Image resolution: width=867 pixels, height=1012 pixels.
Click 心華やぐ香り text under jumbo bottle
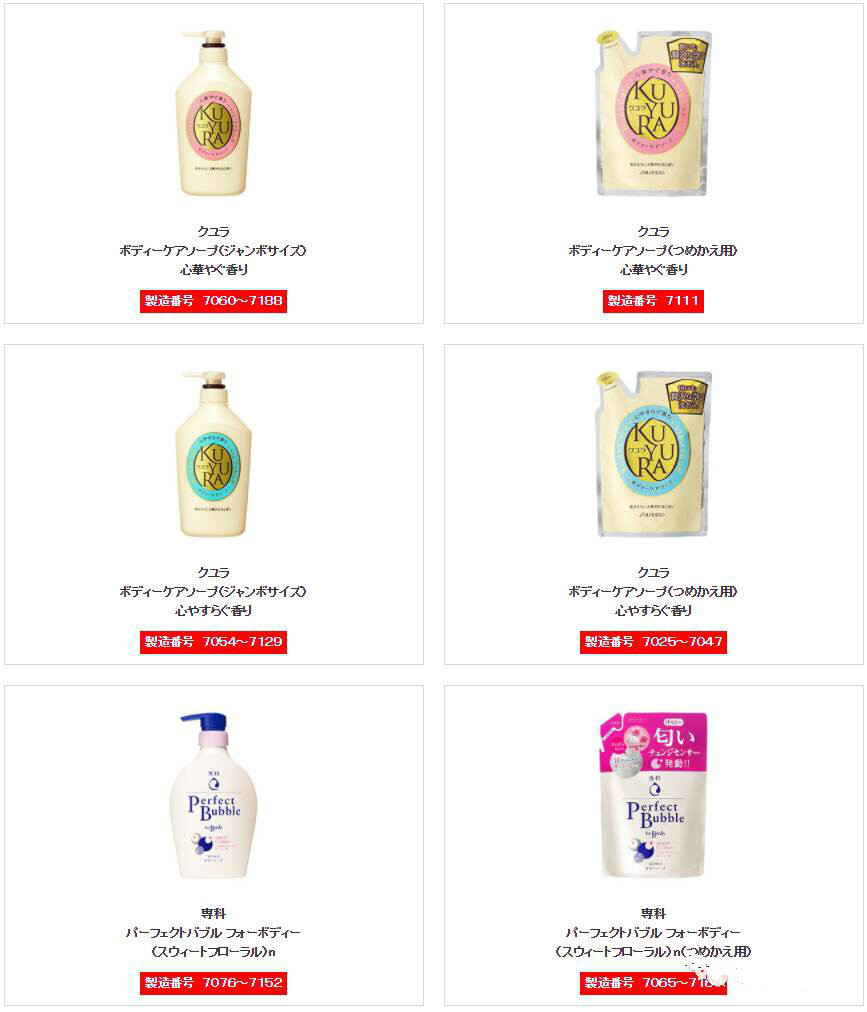[213, 270]
